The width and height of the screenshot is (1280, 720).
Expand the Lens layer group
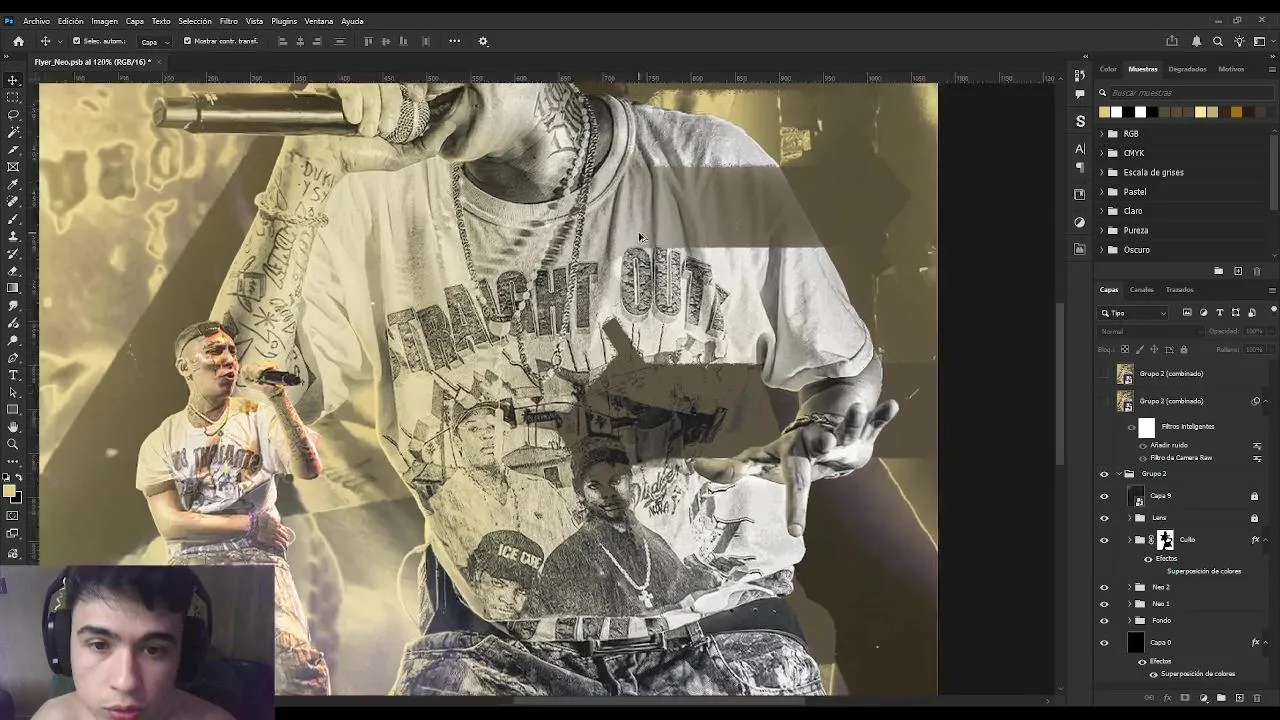click(x=1130, y=518)
